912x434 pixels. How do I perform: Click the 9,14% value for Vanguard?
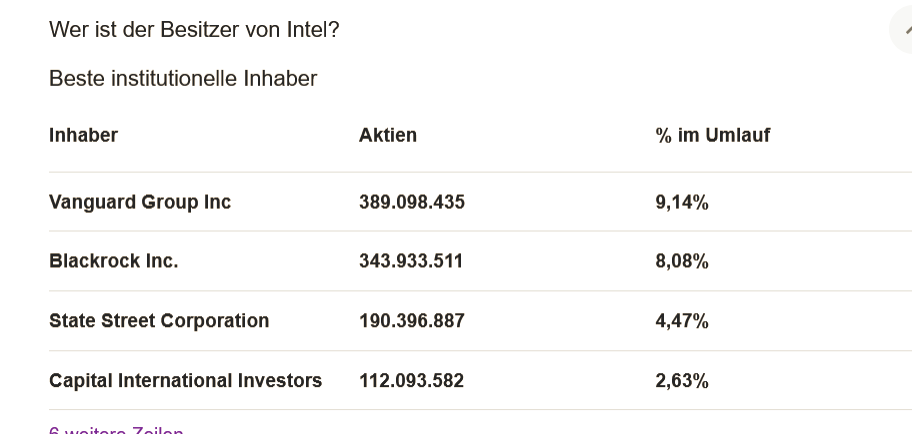pyautogui.click(x=682, y=202)
